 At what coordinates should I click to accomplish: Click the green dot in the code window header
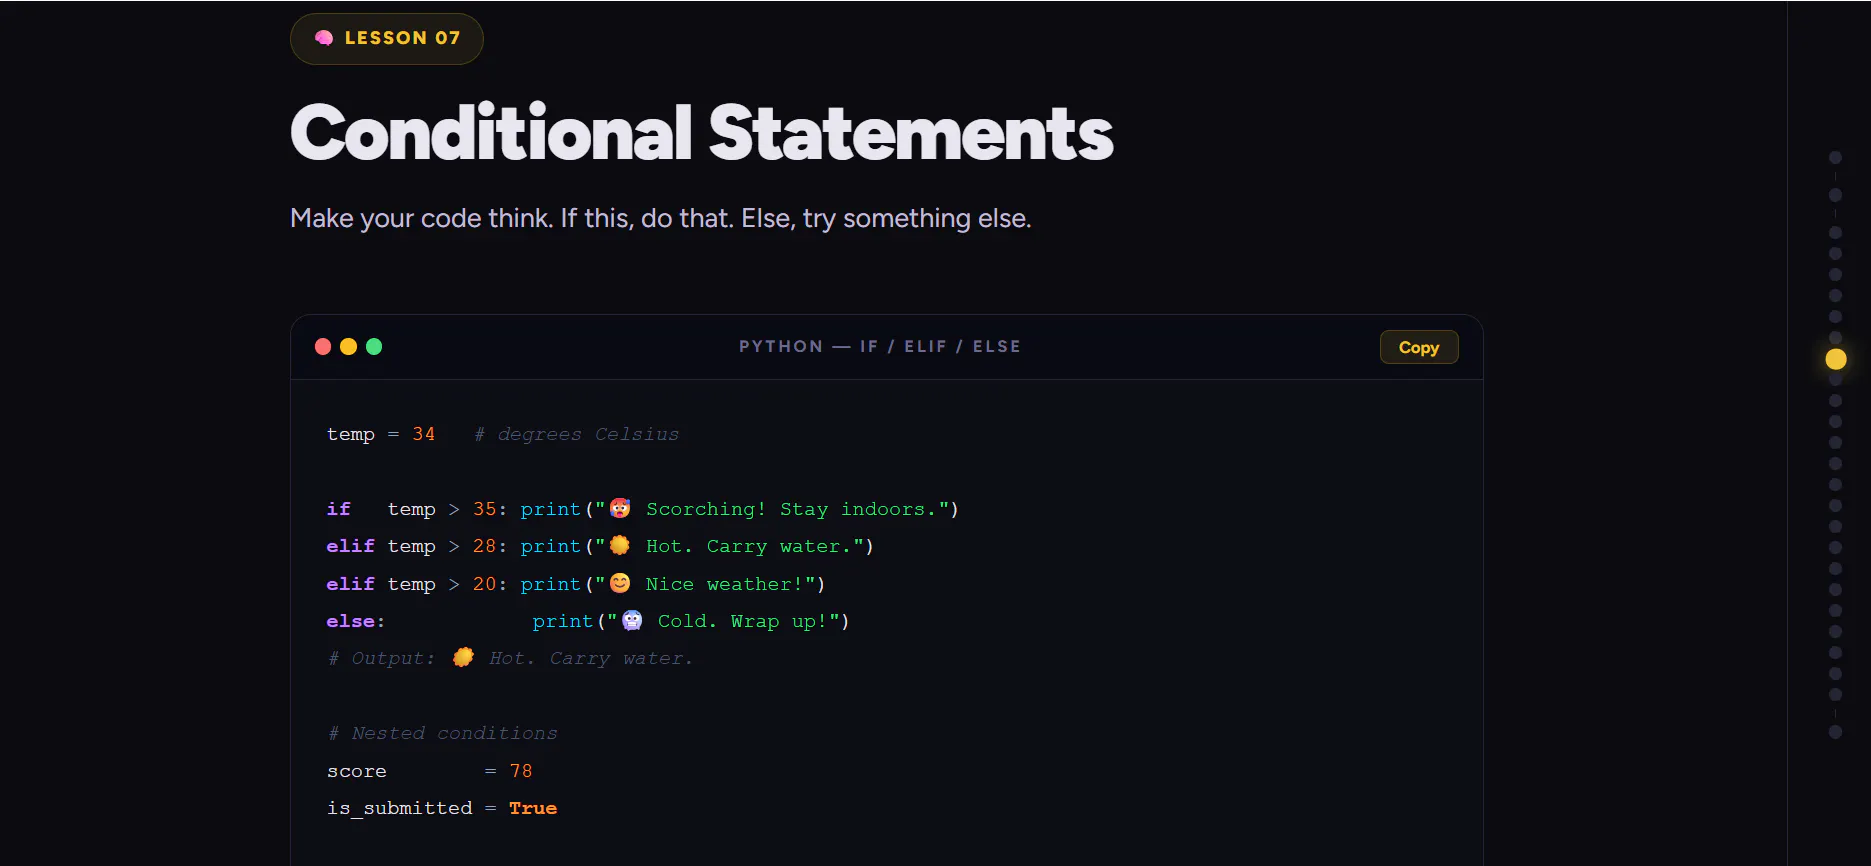click(374, 346)
